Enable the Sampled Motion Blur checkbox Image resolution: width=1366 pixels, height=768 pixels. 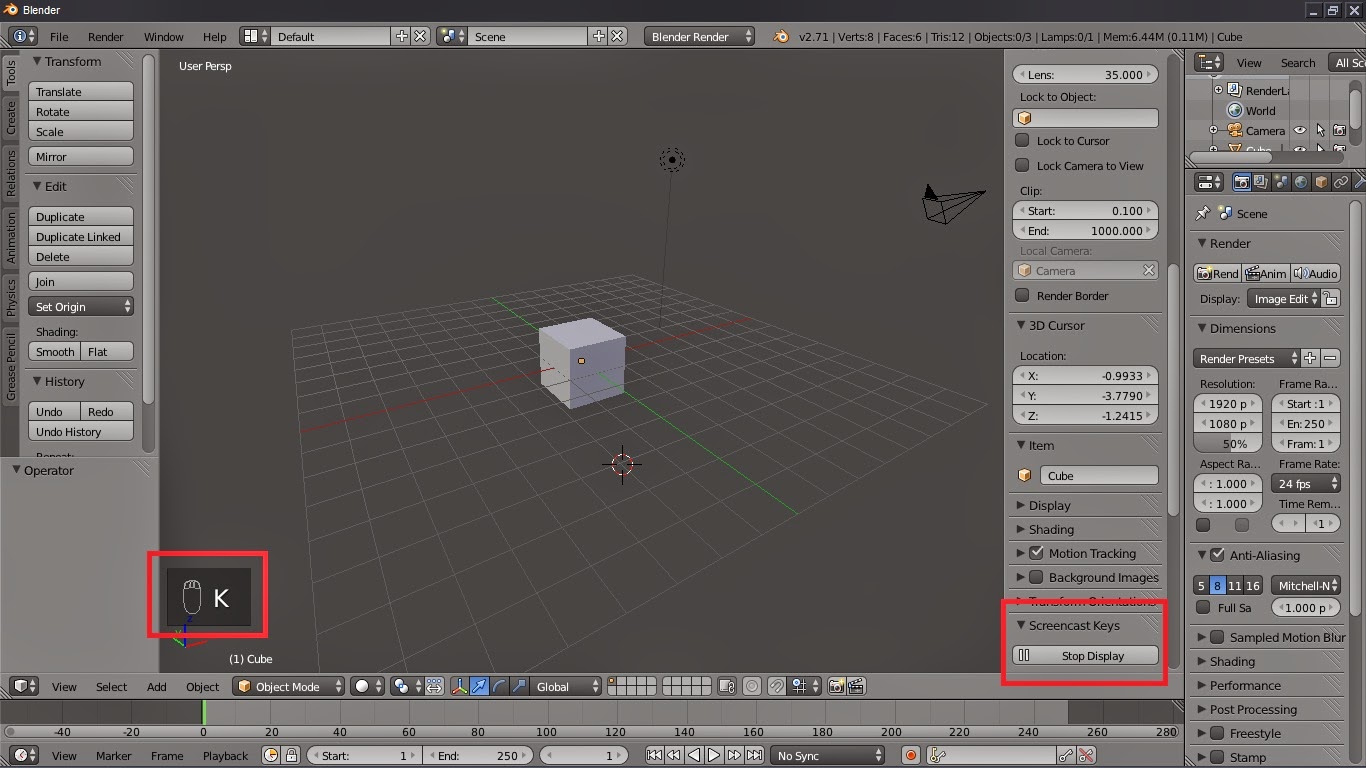point(1217,637)
